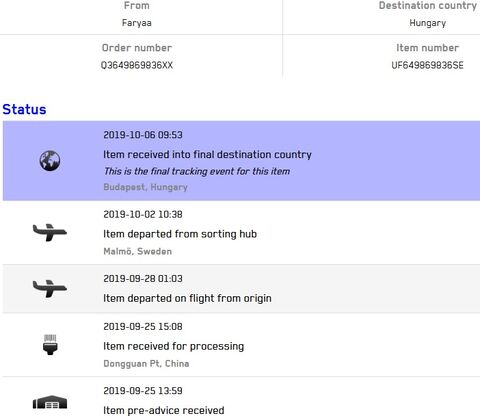Click the globe icon for final destination event
The width and height of the screenshot is (480, 416).
[50, 161]
